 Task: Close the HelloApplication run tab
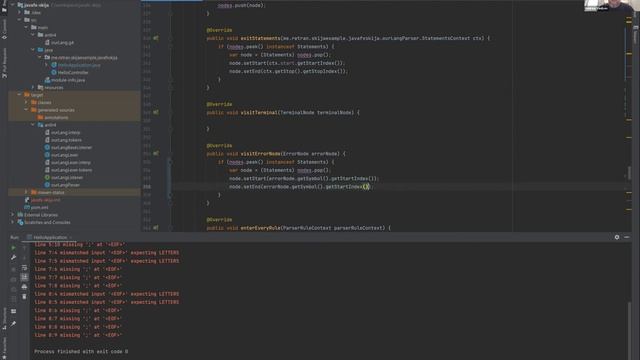point(71,237)
